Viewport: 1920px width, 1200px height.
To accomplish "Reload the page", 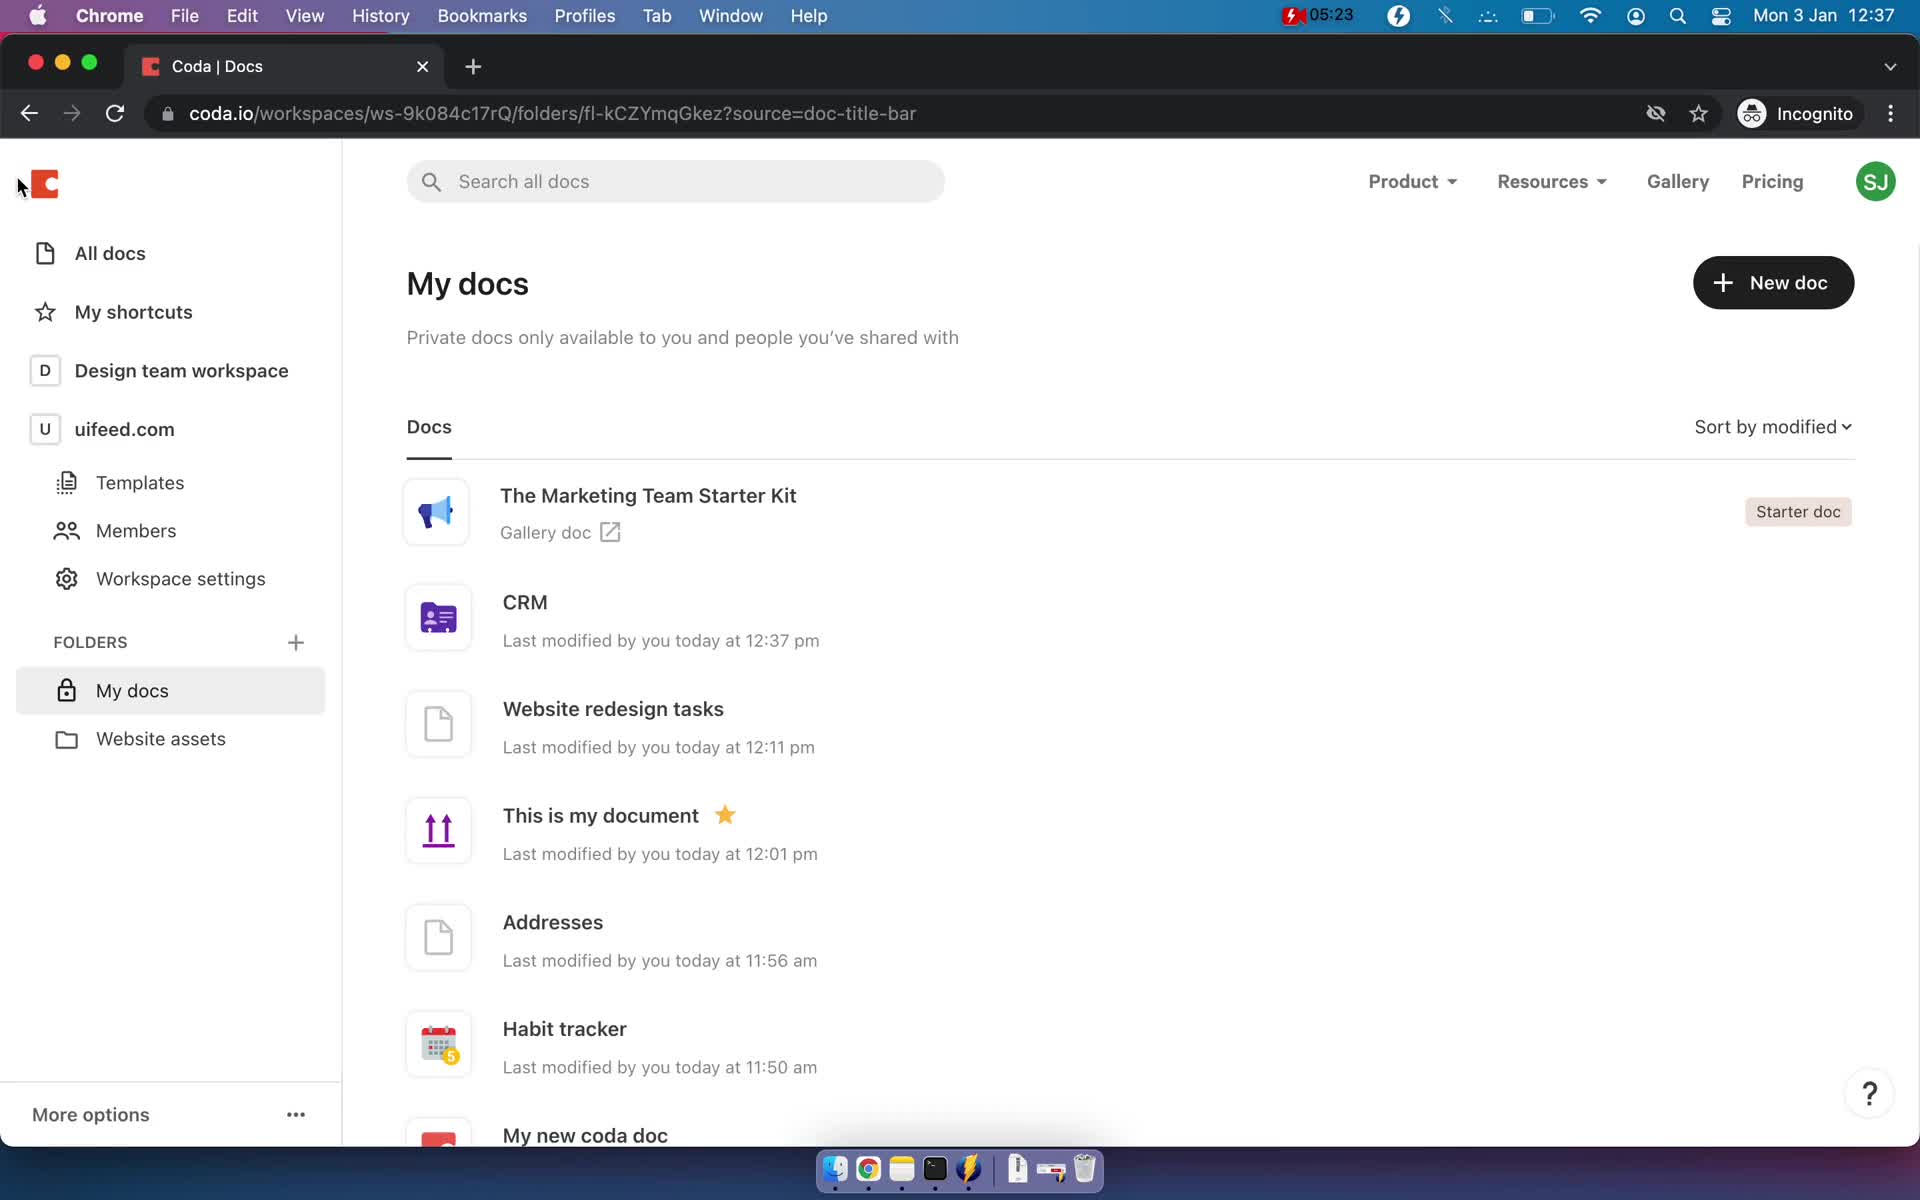I will tap(115, 113).
